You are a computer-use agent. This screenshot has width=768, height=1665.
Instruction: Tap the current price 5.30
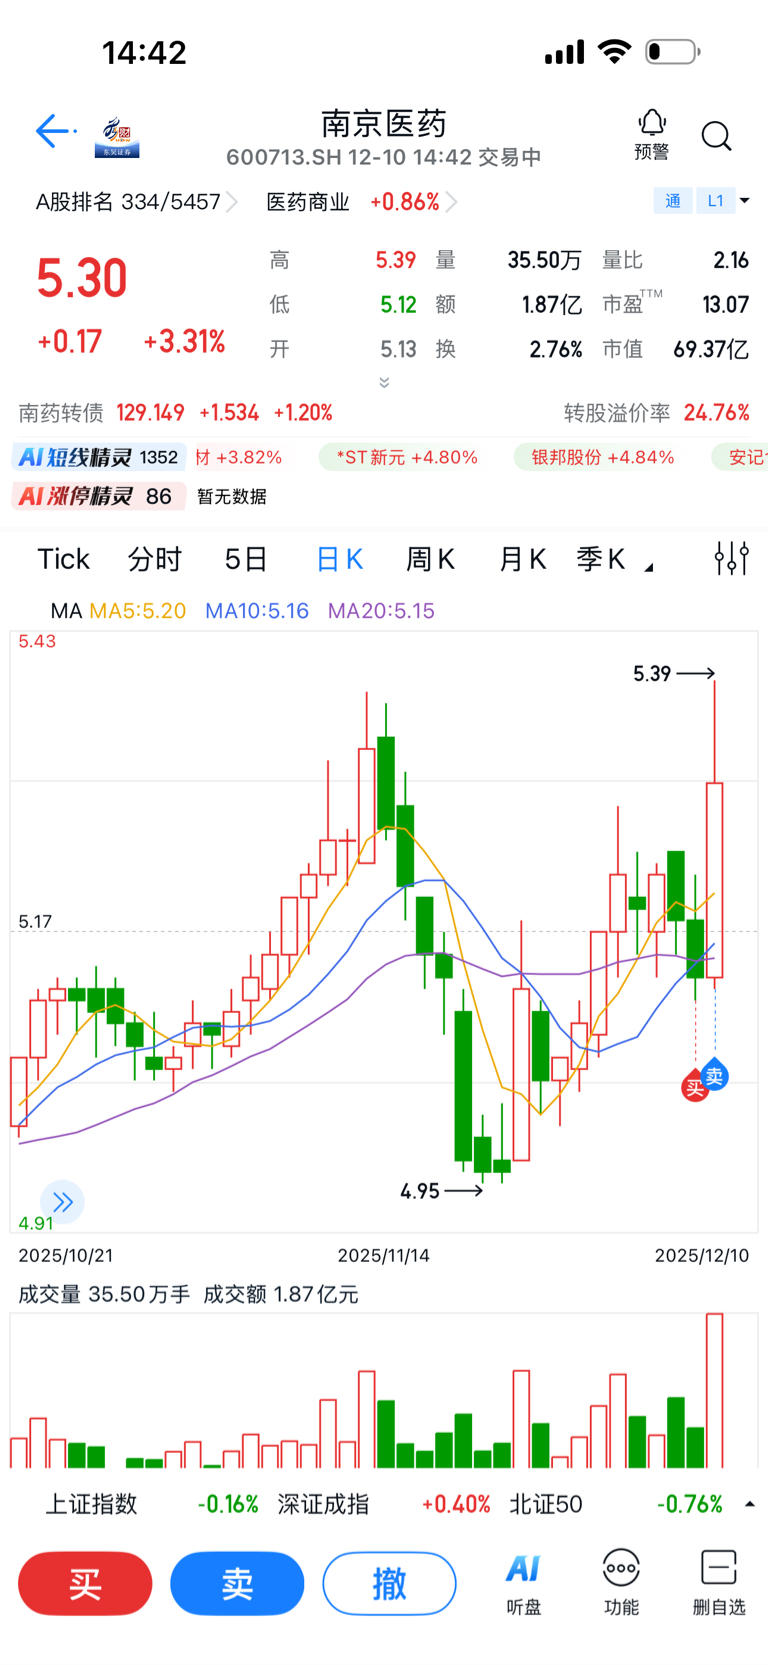[82, 278]
